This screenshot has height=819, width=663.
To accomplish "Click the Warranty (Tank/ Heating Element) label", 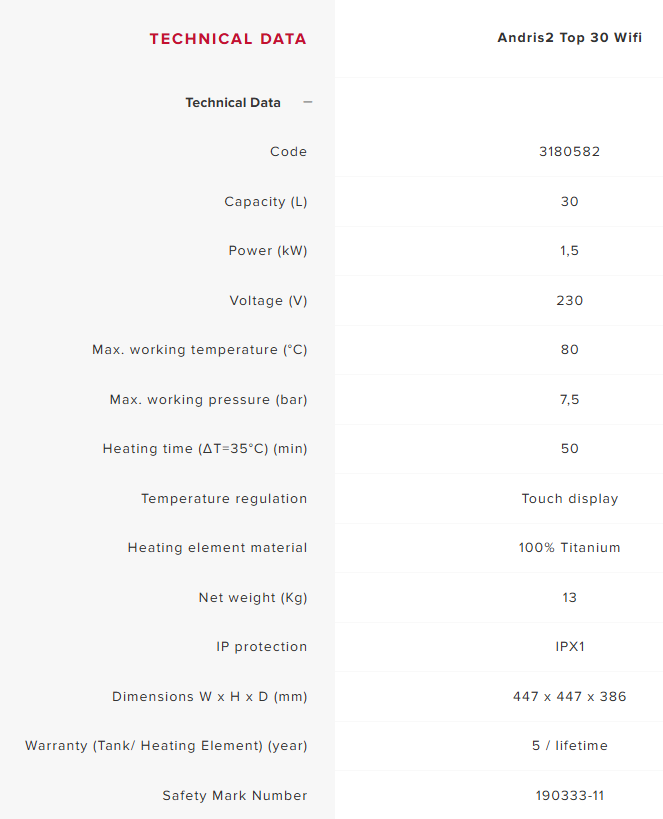I will pyautogui.click(x=166, y=746).
